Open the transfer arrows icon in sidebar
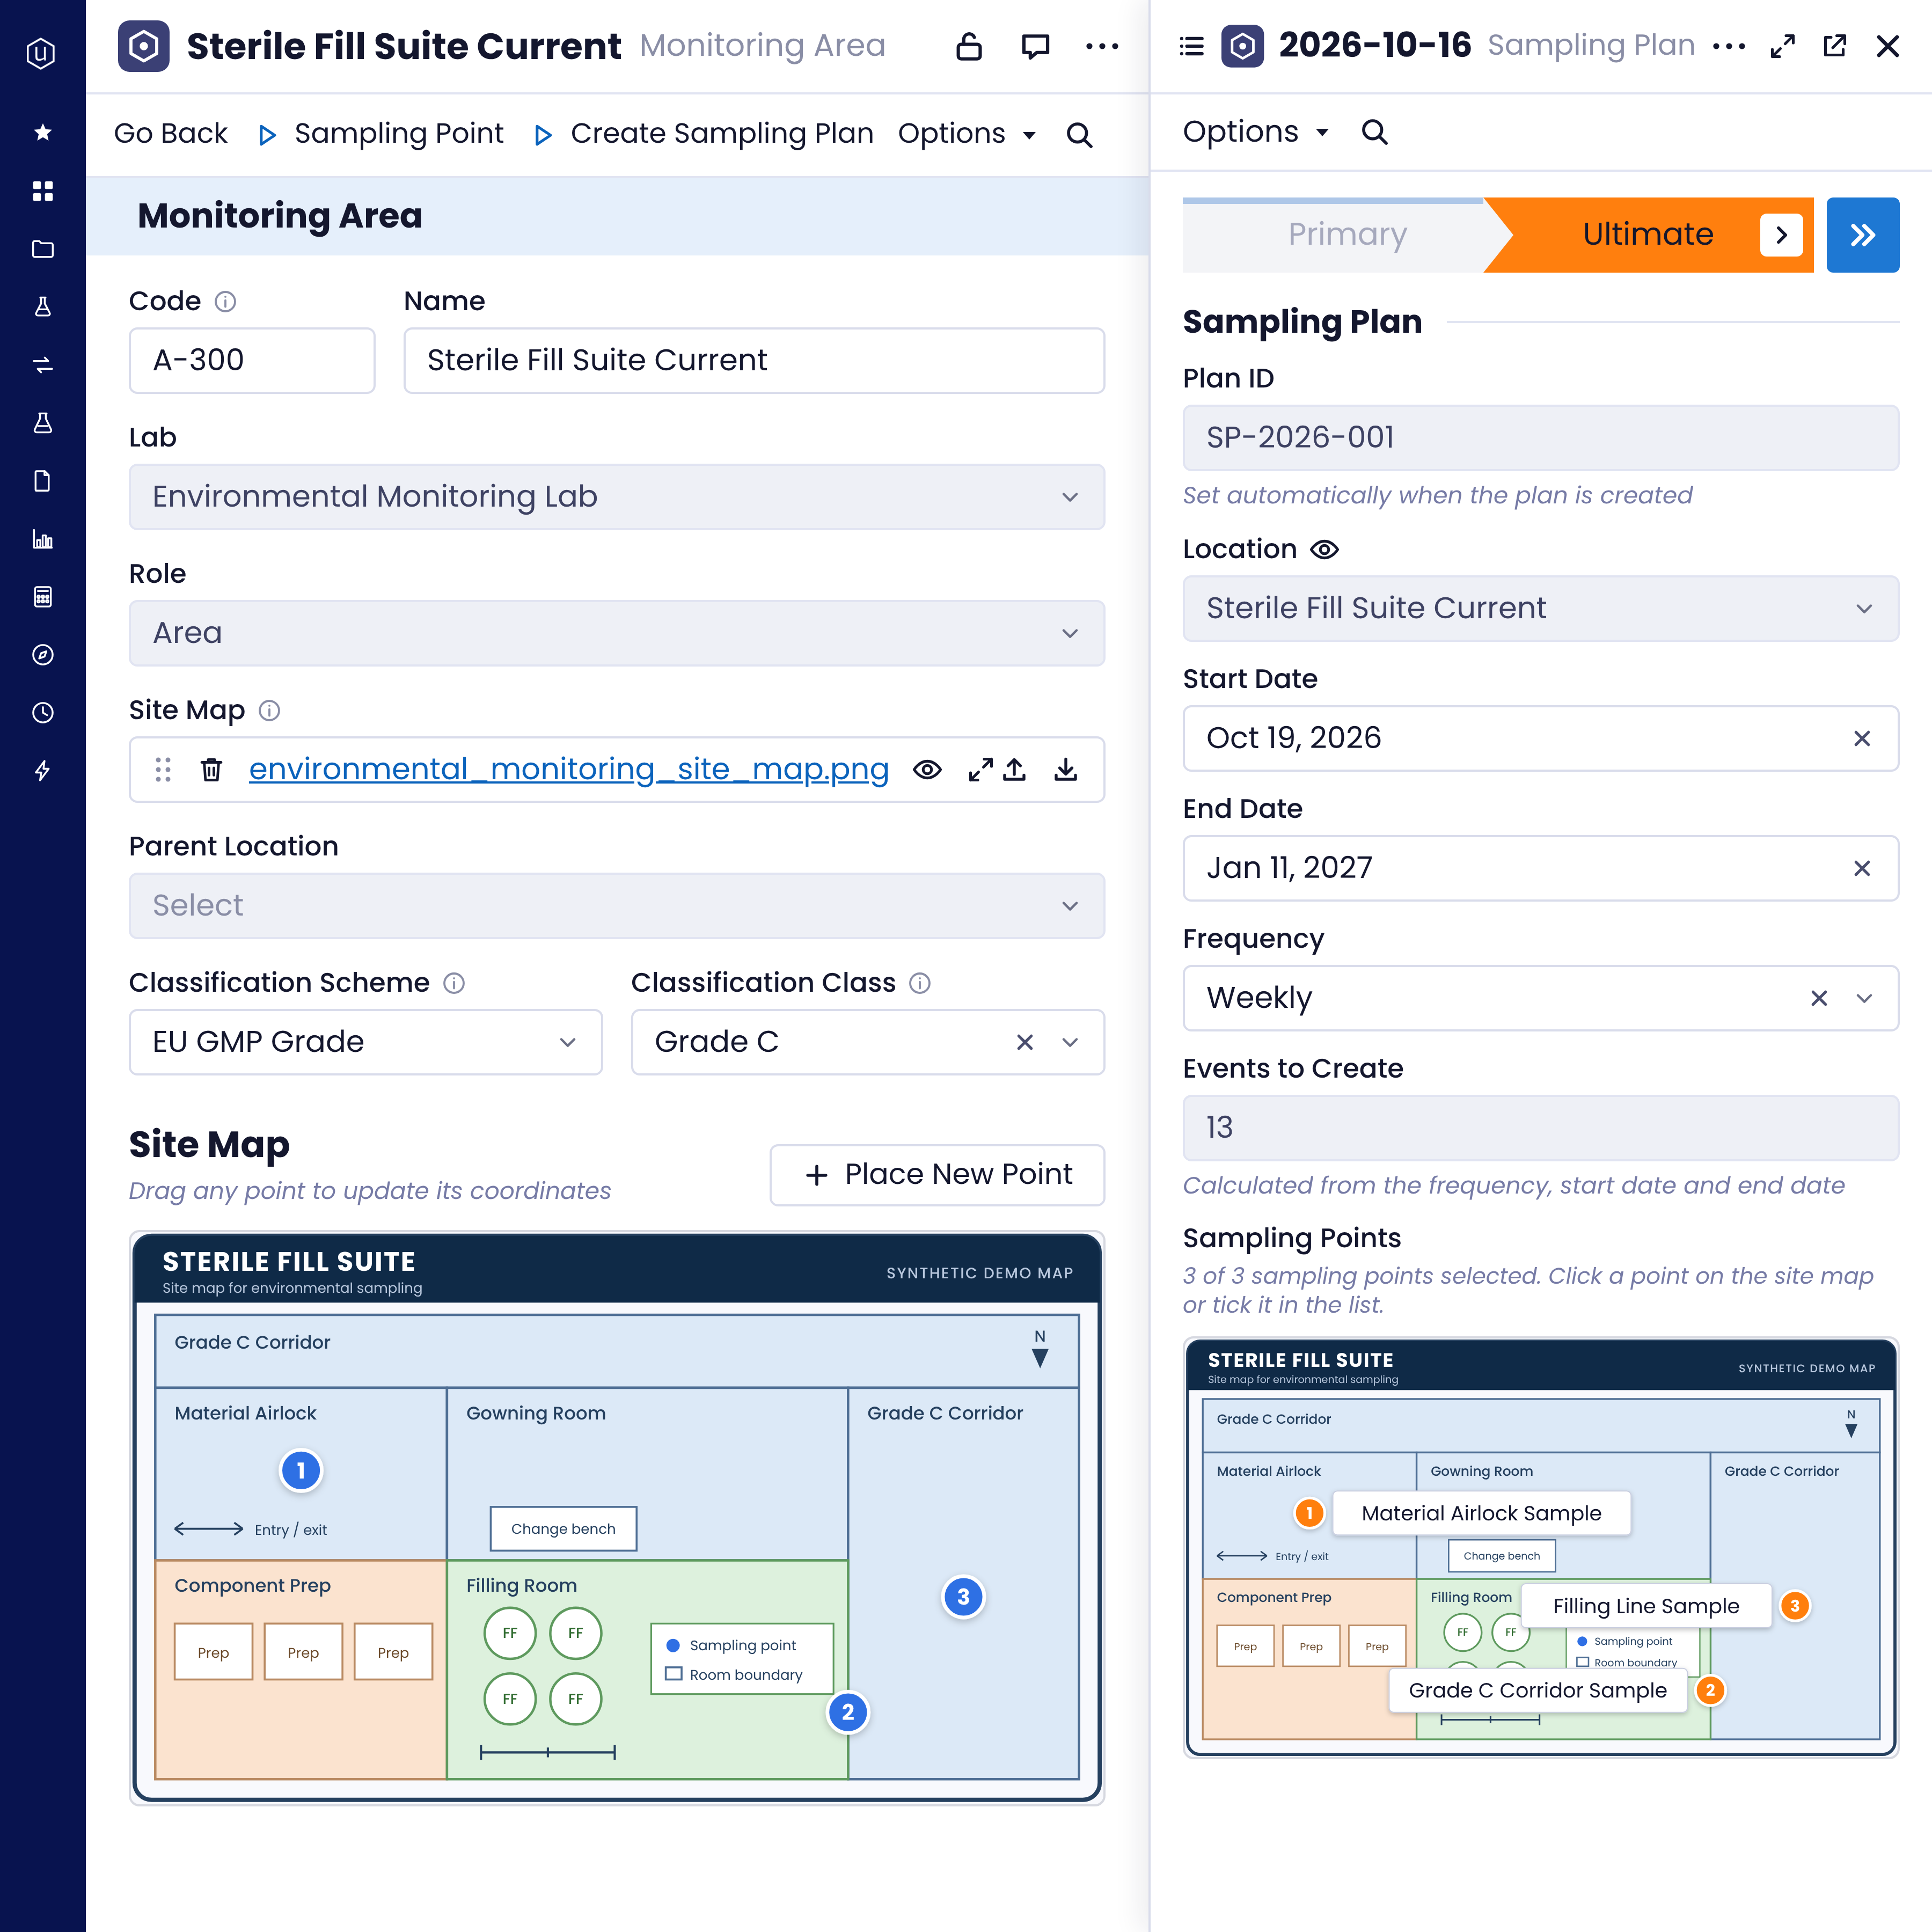This screenshot has height=1932, width=1932. point(42,365)
